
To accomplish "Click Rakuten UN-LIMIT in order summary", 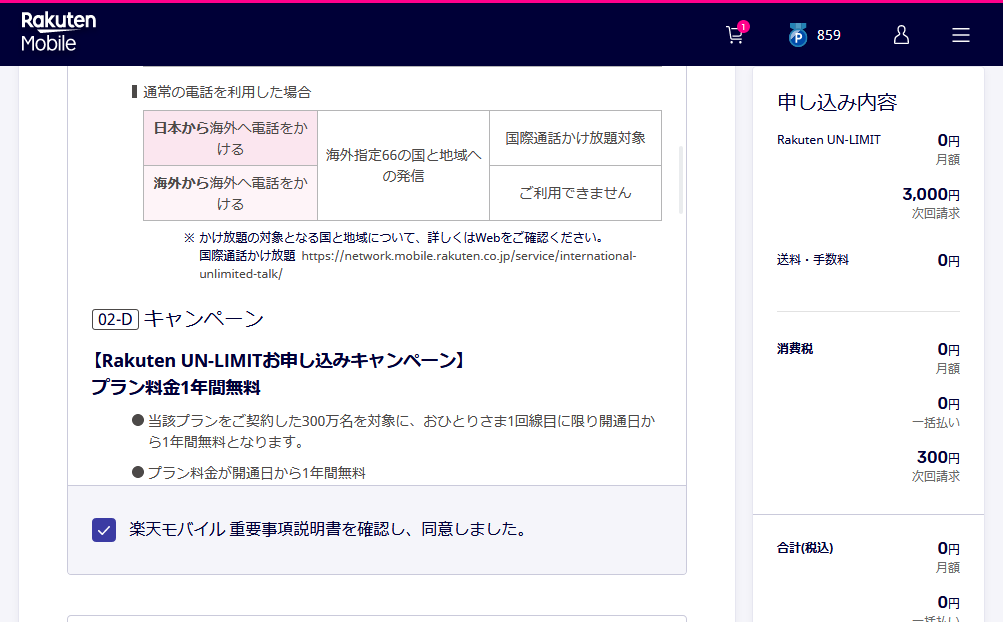I will click(x=829, y=140).
